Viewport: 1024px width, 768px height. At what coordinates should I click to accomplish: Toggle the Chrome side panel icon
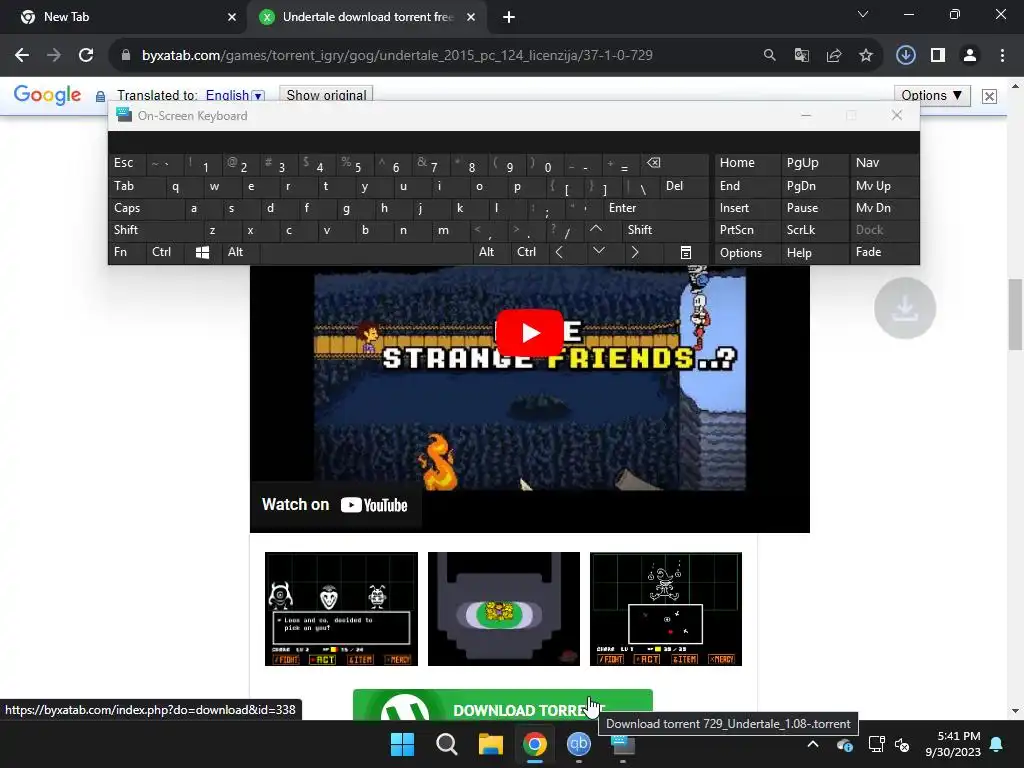[x=938, y=56]
